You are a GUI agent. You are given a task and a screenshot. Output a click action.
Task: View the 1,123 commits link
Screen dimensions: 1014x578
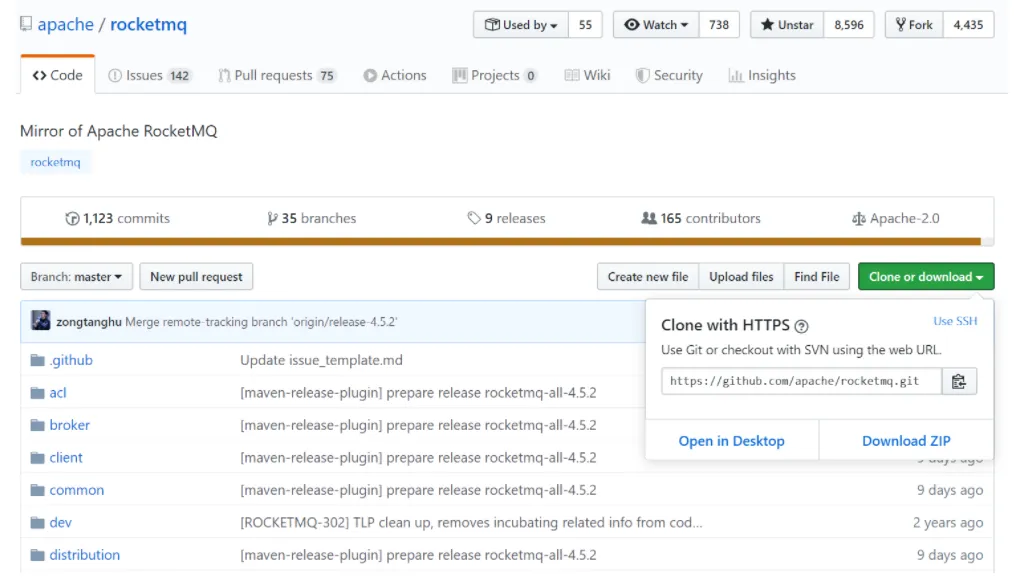pyautogui.click(x=118, y=219)
